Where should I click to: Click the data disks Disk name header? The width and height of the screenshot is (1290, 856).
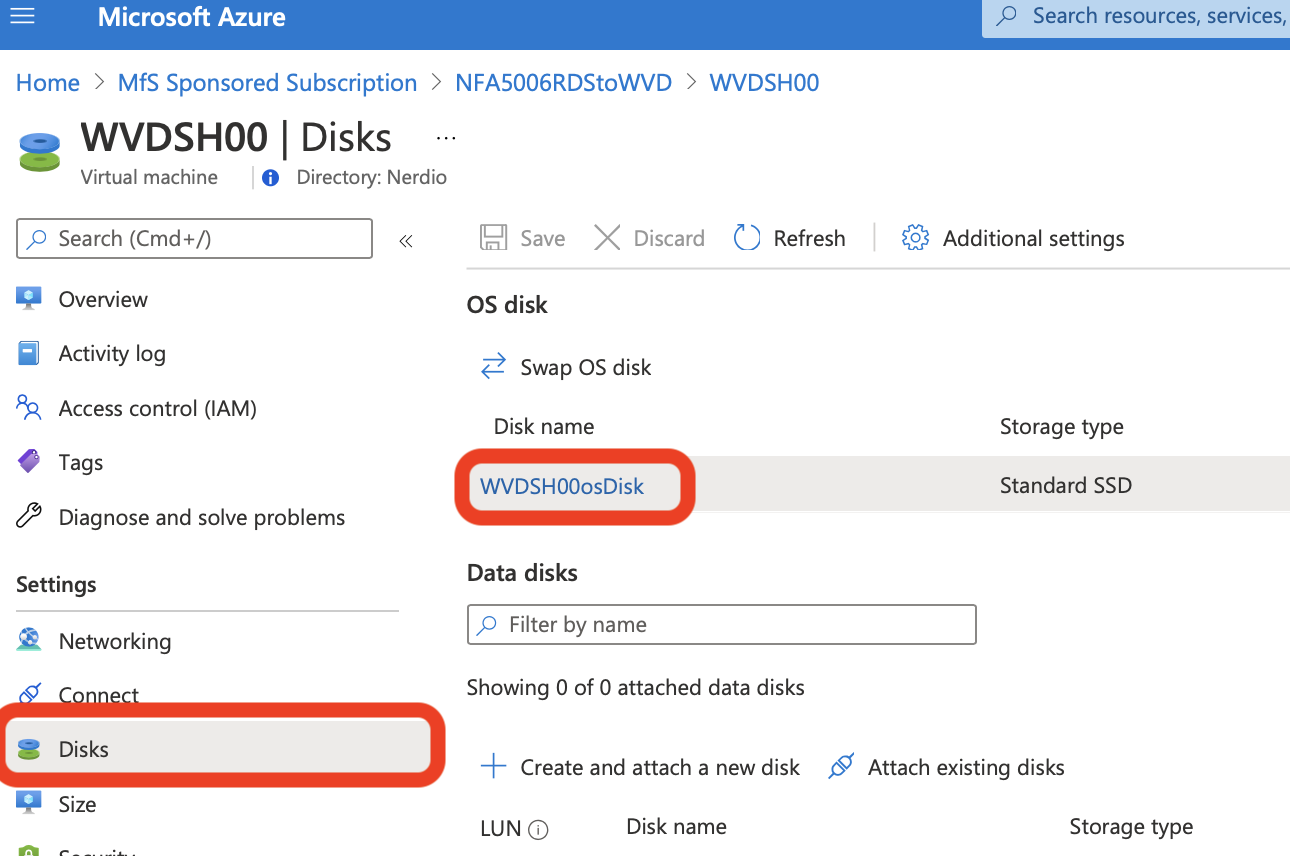tap(676, 827)
